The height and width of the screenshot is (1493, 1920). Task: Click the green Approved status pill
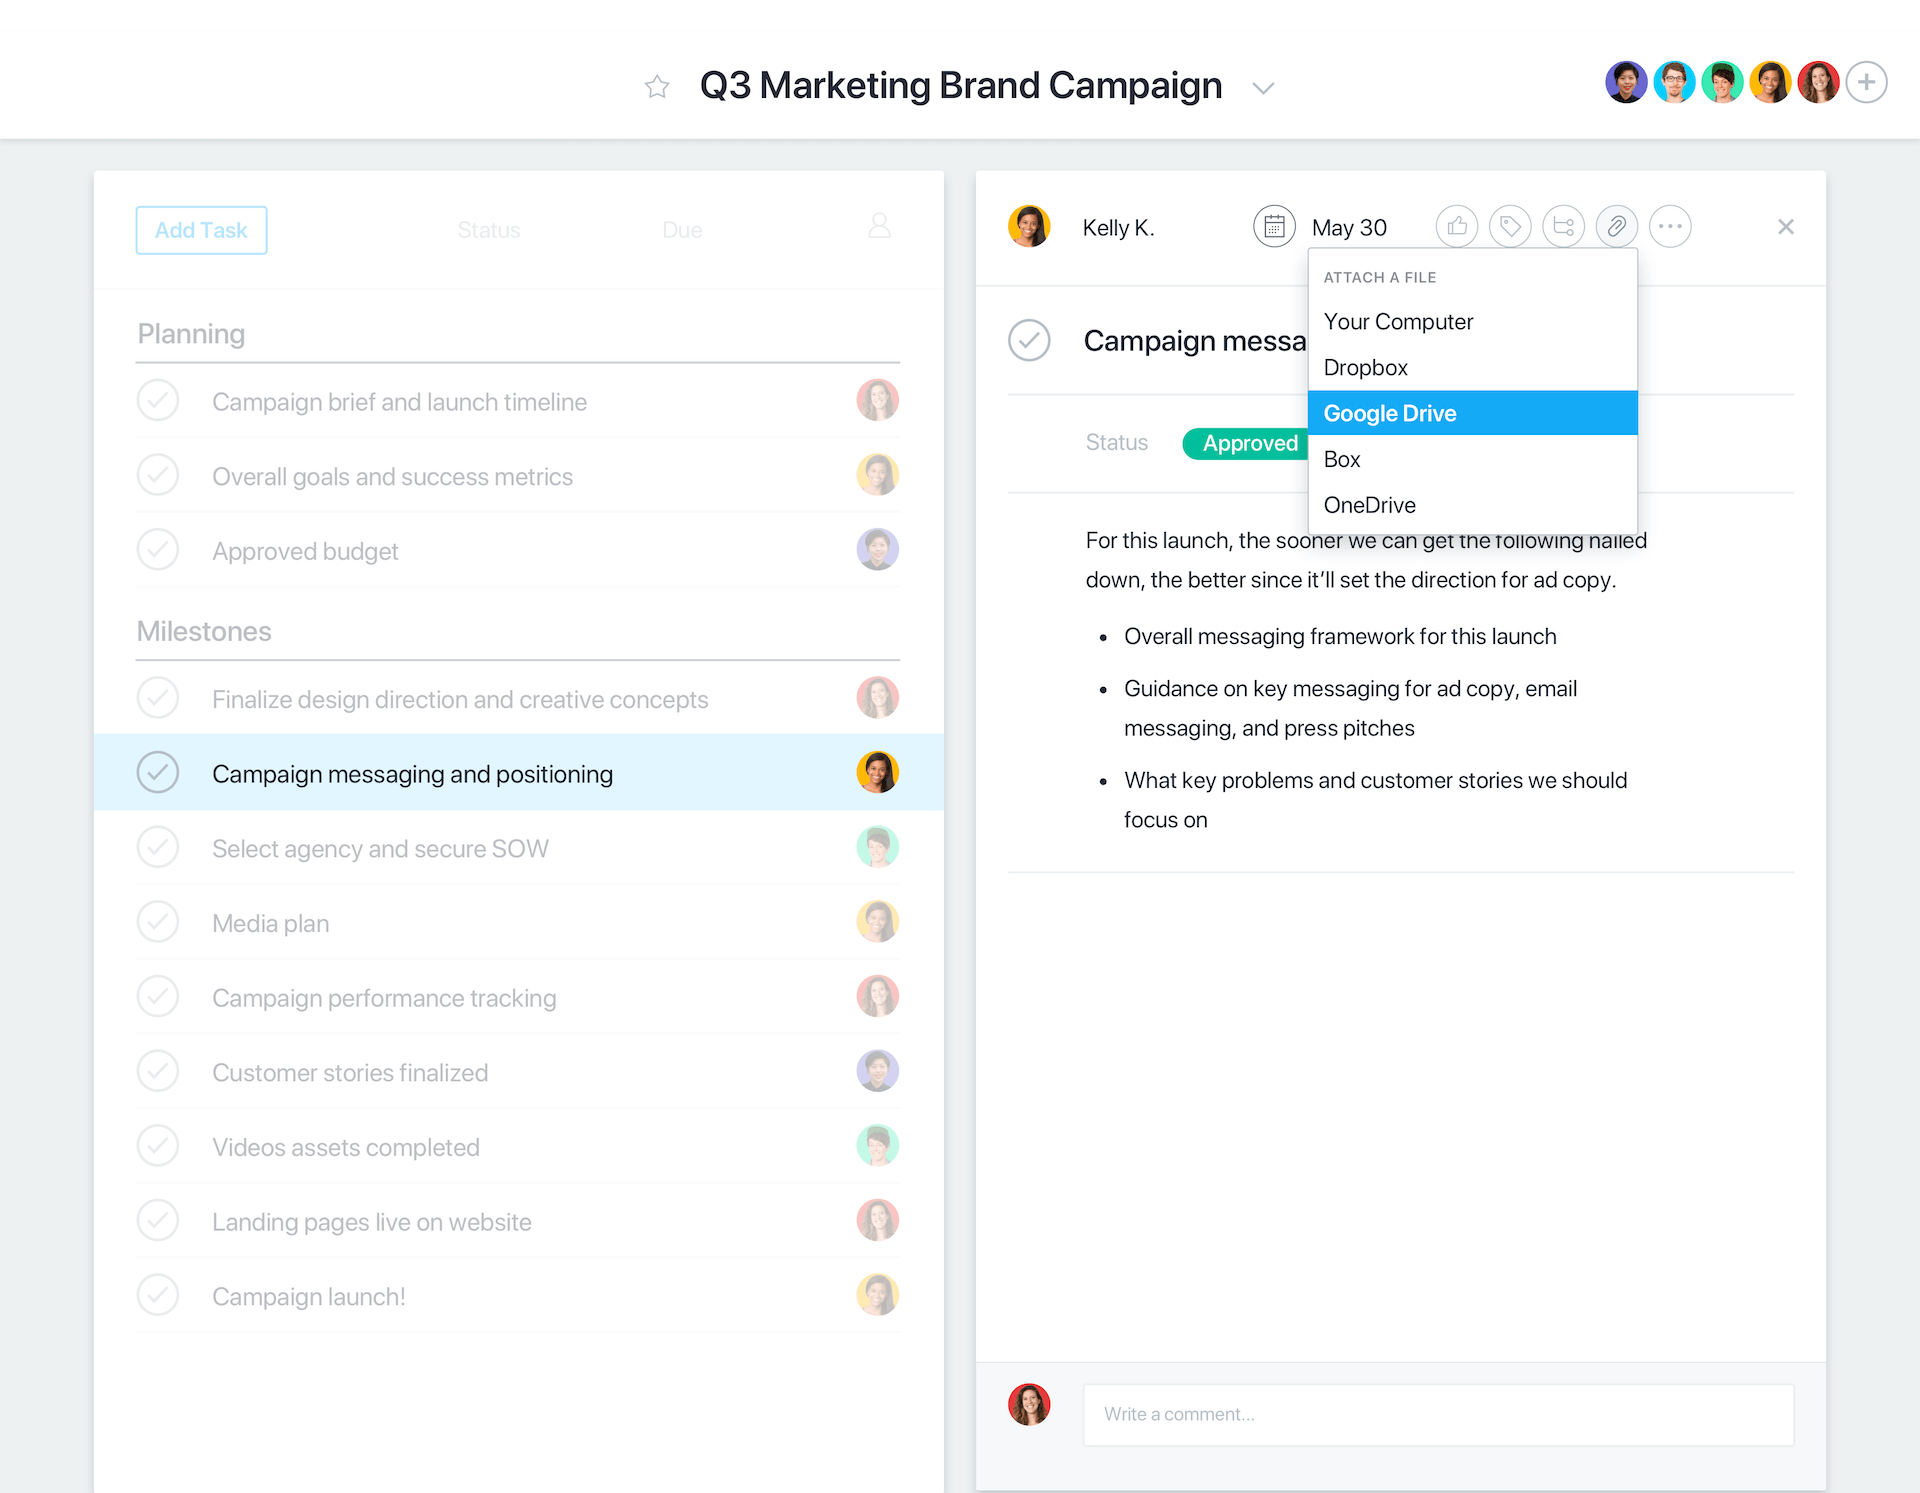[1249, 443]
